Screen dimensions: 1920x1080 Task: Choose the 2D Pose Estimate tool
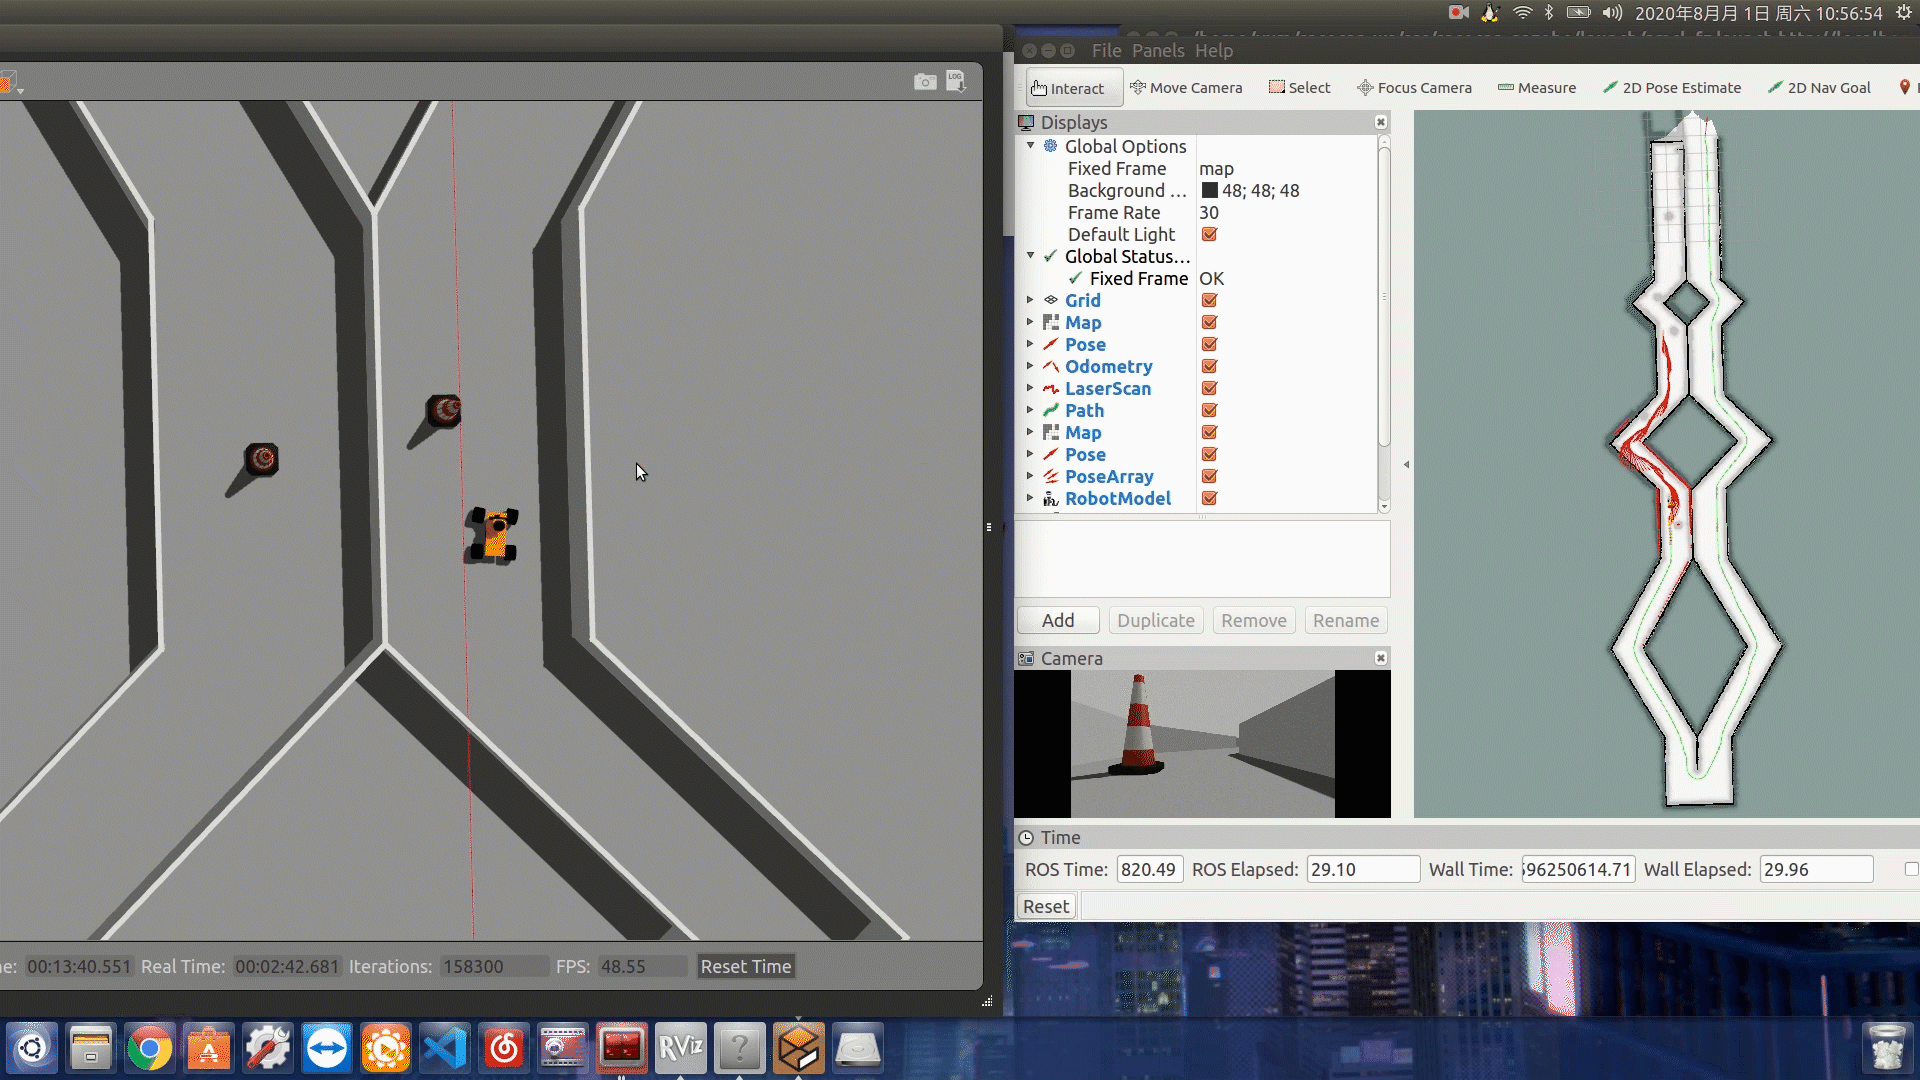(1672, 88)
